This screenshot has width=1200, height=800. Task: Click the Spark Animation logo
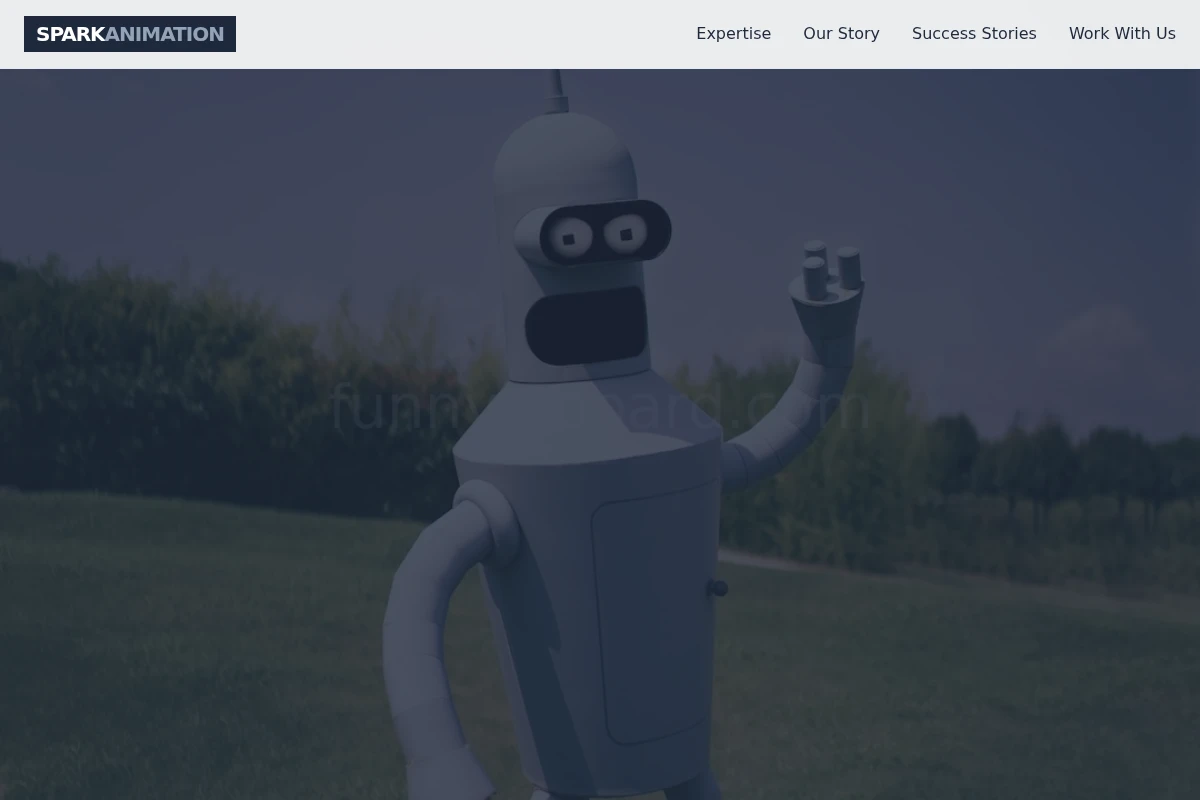pyautogui.click(x=130, y=34)
